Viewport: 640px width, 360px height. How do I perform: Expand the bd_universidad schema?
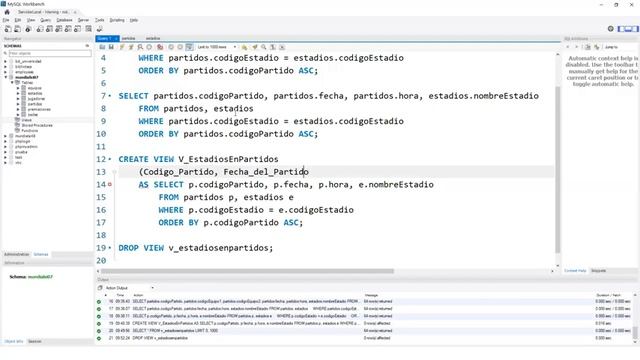5,61
